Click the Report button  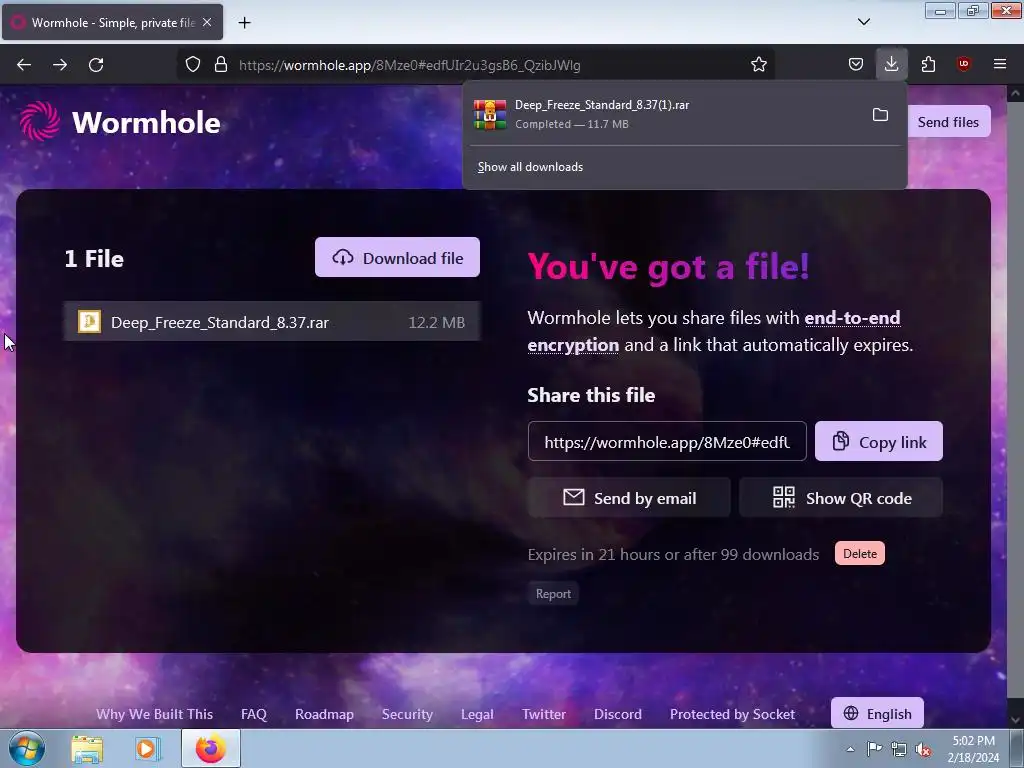coord(553,594)
